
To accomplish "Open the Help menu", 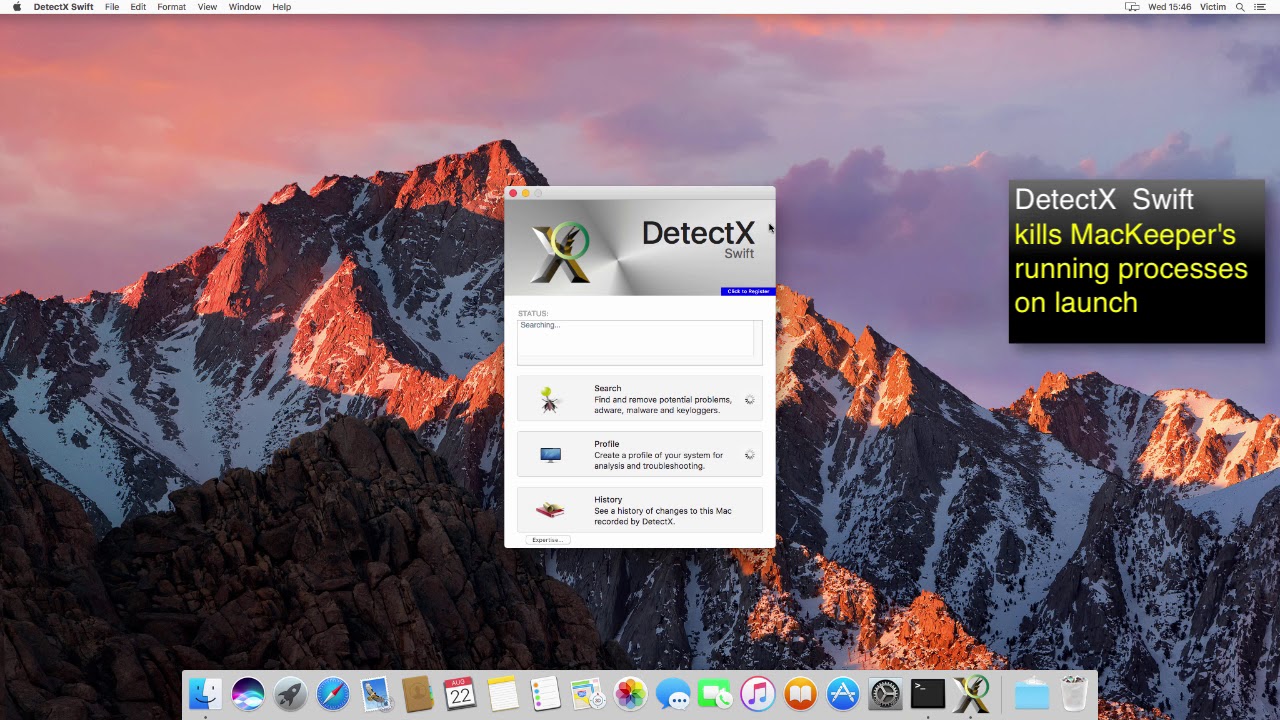I will (x=282, y=7).
